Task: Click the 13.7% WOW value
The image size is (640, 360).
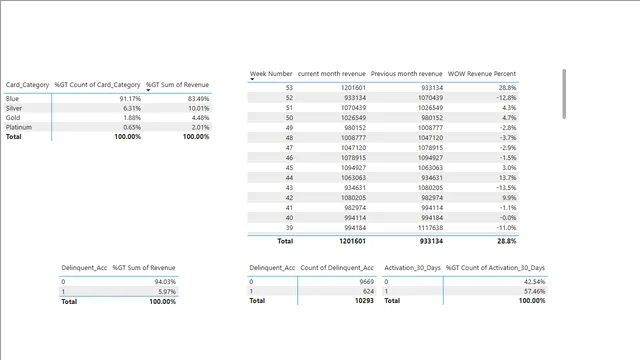Action: tap(507, 178)
